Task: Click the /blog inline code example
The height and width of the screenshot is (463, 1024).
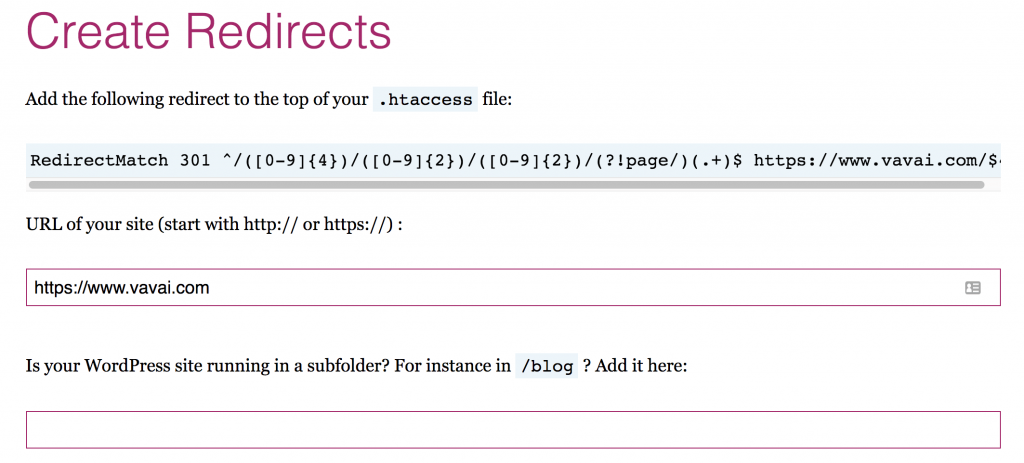Action: (545, 366)
